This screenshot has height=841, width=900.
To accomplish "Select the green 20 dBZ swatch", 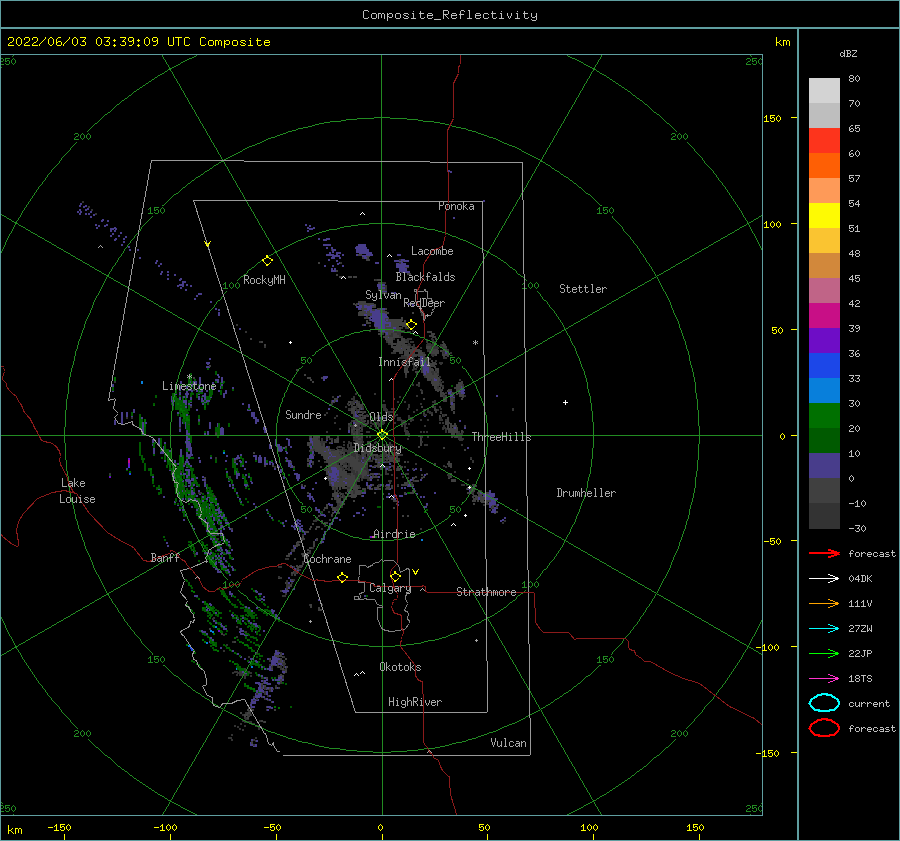I will click(824, 416).
